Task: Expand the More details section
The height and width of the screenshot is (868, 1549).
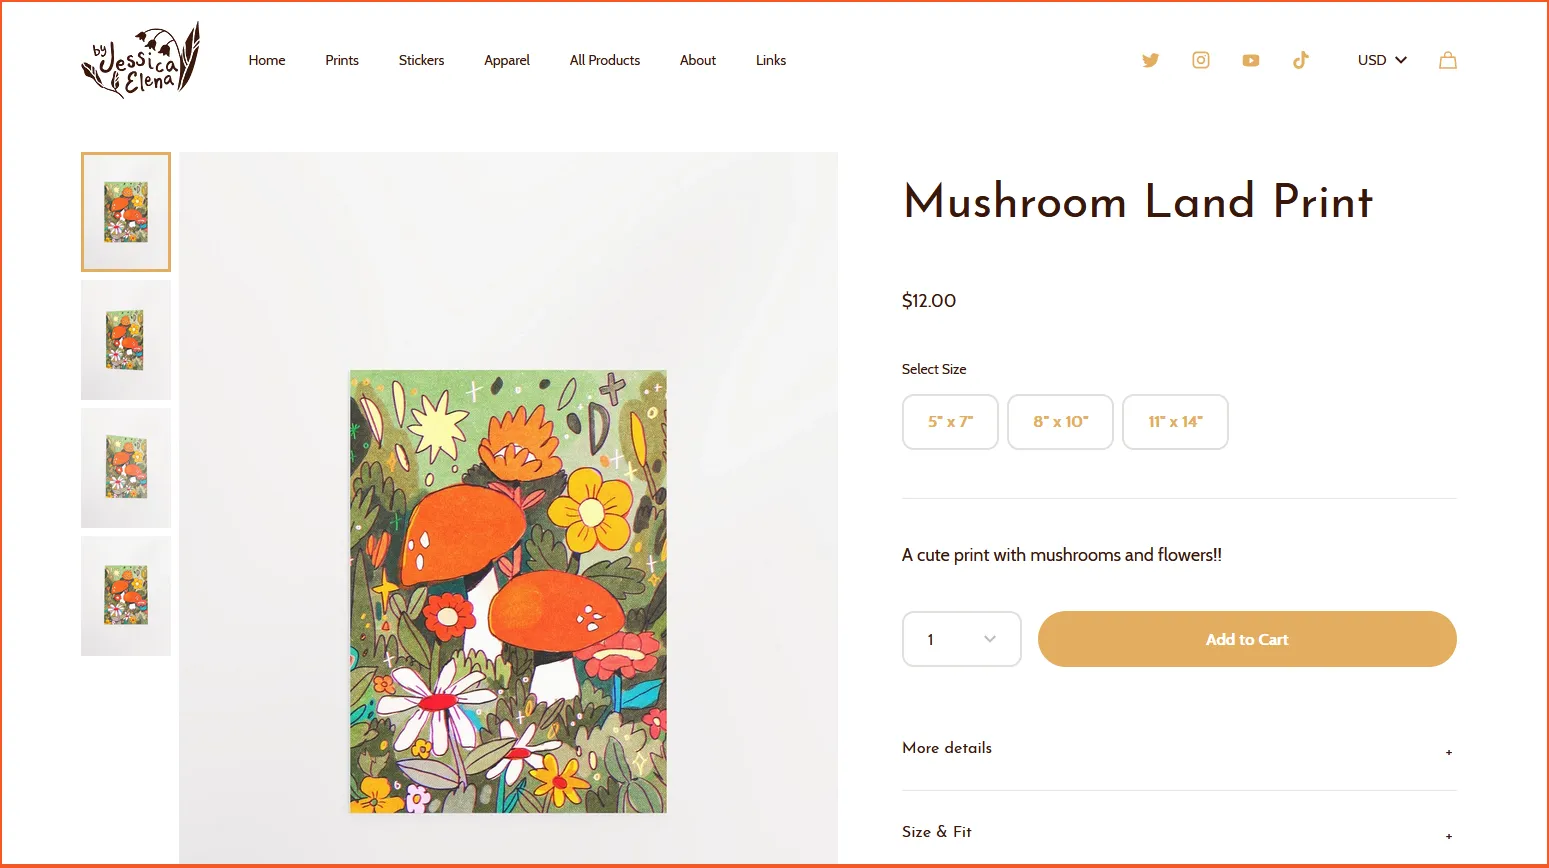Action: coord(1179,748)
